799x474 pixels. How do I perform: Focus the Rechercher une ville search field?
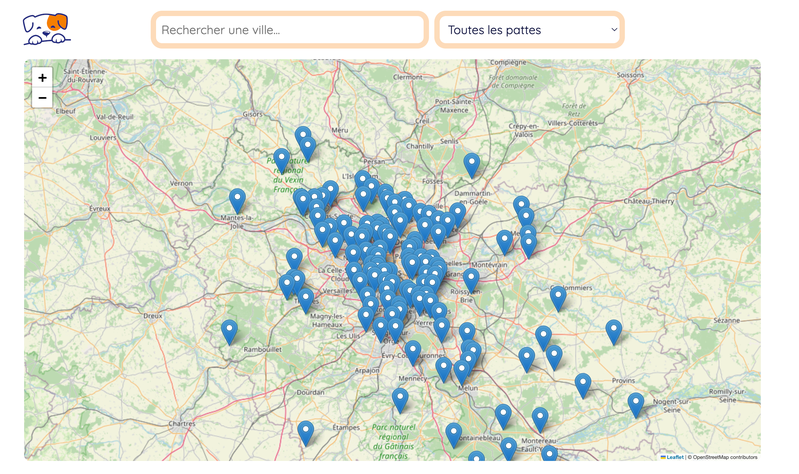pyautogui.click(x=289, y=30)
